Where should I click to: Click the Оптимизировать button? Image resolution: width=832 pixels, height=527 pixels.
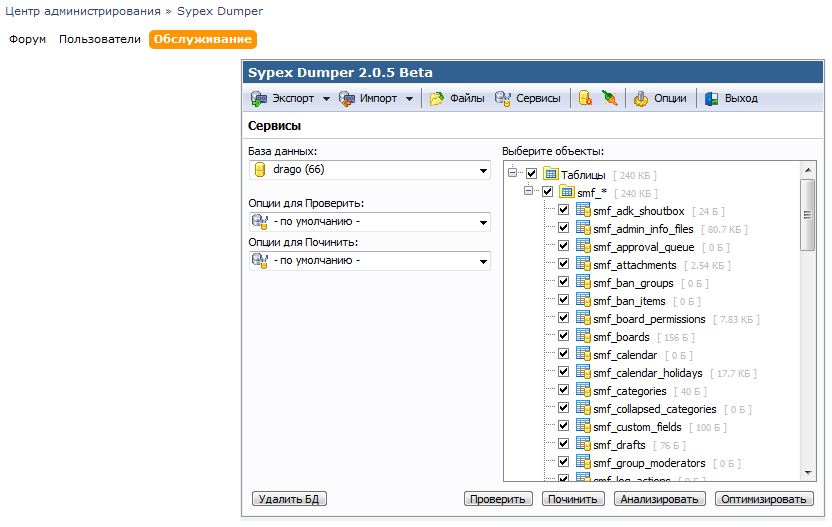pyautogui.click(x=766, y=499)
